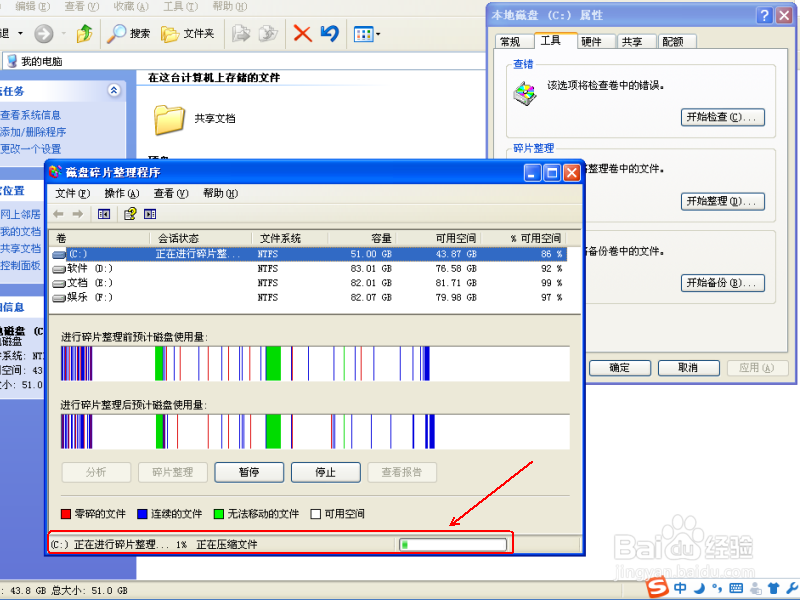Open Search in the Explorer toolbar
The height and width of the screenshot is (600, 800).
coord(128,34)
